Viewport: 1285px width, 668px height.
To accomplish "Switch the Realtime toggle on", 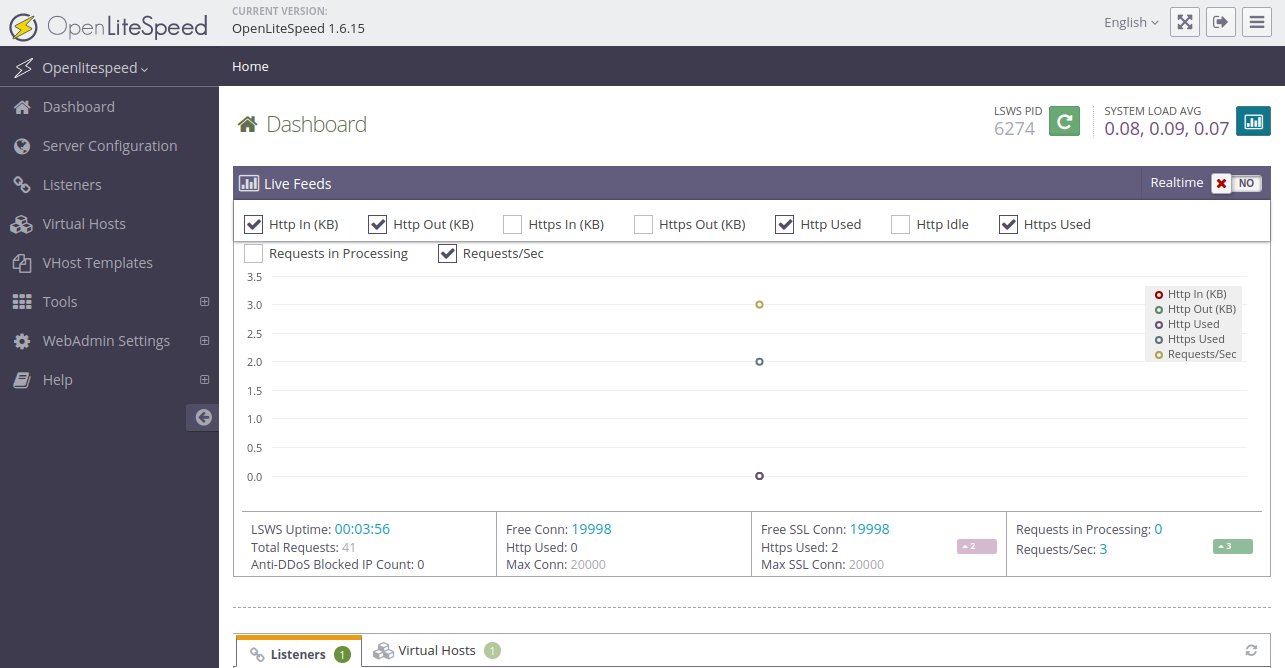I will pos(1237,184).
